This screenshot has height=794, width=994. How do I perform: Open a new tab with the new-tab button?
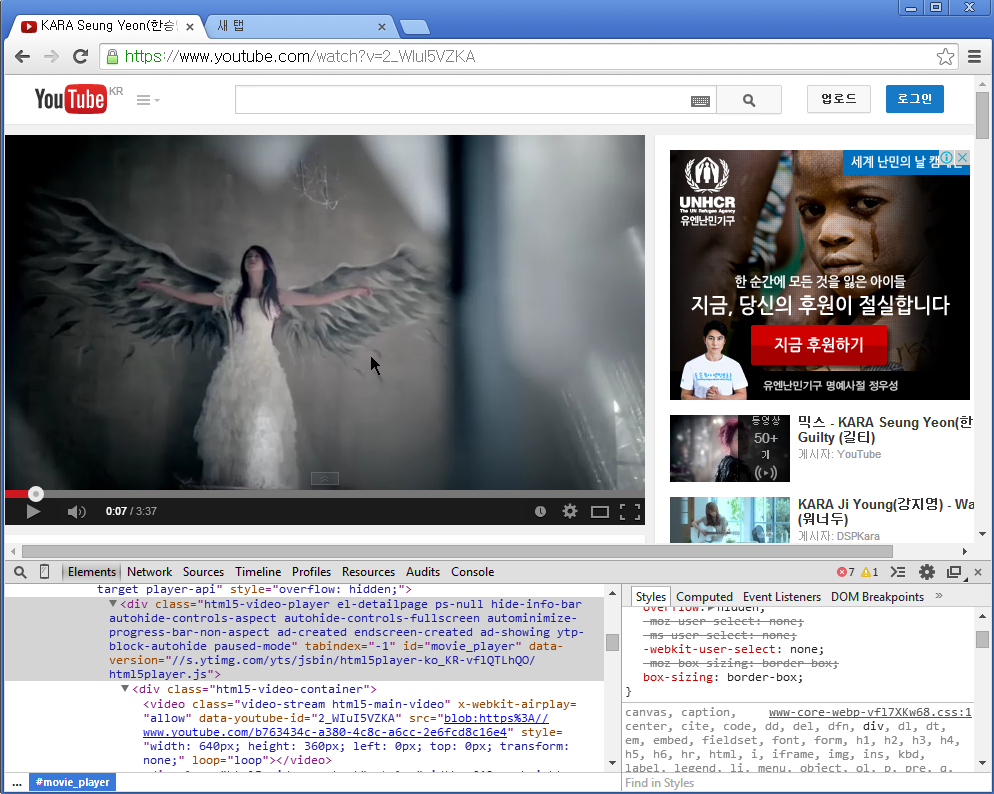pos(415,27)
